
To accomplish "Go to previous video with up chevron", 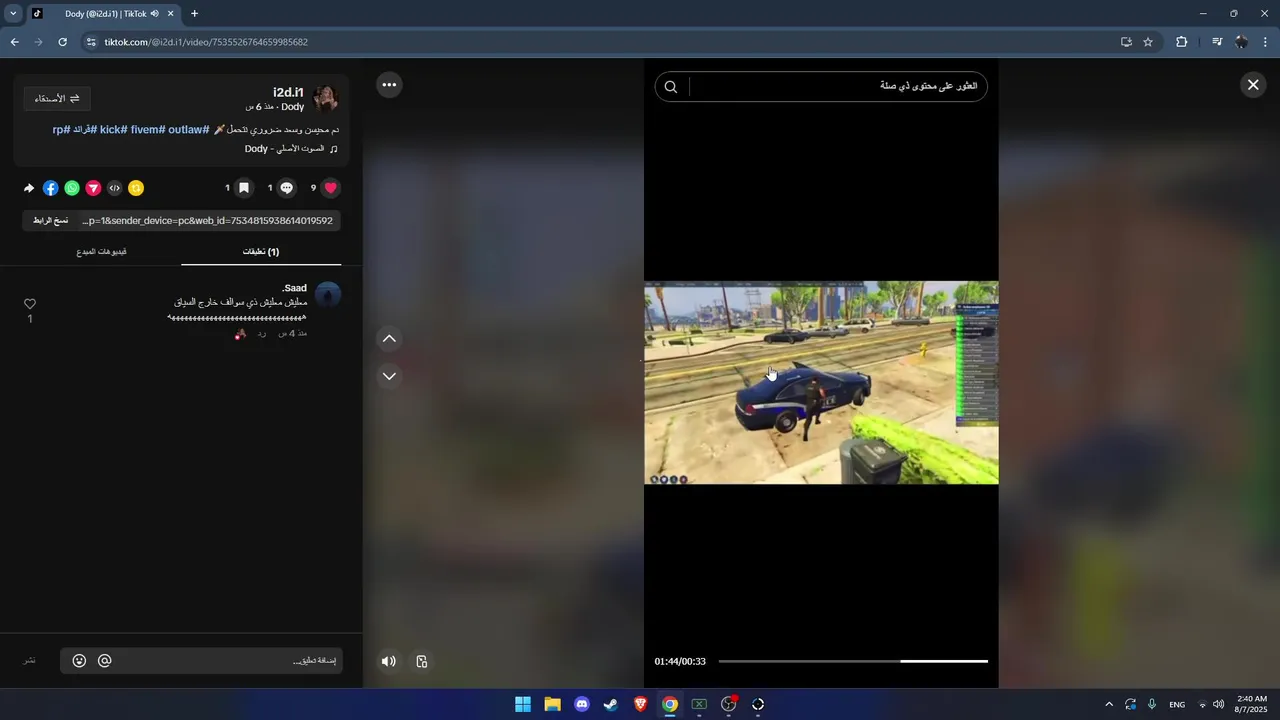I will coord(389,338).
